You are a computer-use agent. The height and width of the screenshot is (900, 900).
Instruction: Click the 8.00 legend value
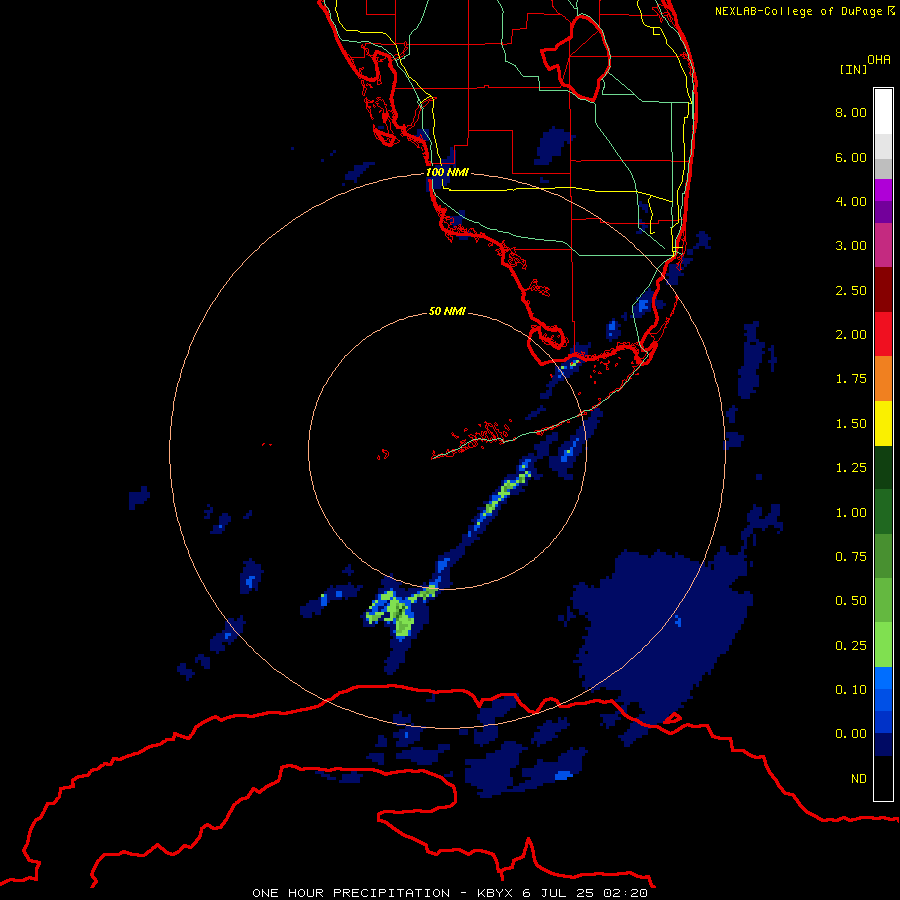coord(851,112)
